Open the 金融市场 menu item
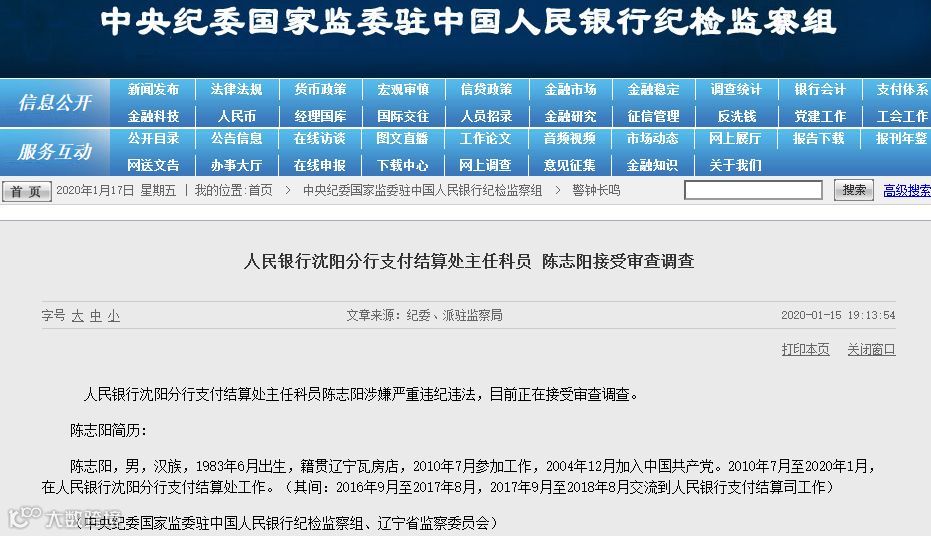 [x=571, y=90]
